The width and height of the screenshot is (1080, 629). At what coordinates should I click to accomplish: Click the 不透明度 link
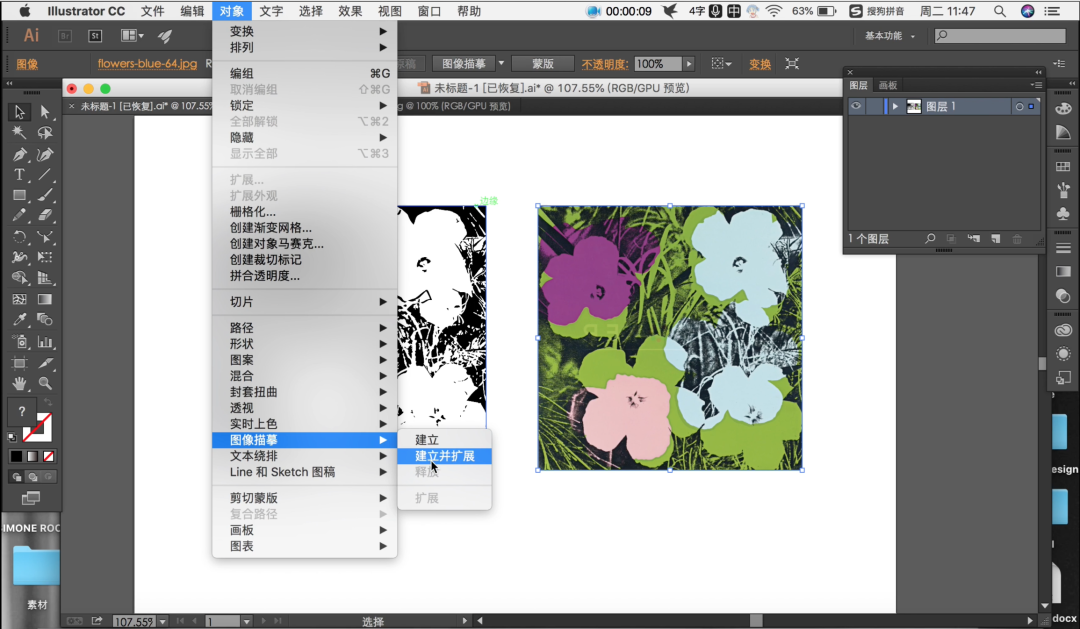605,64
